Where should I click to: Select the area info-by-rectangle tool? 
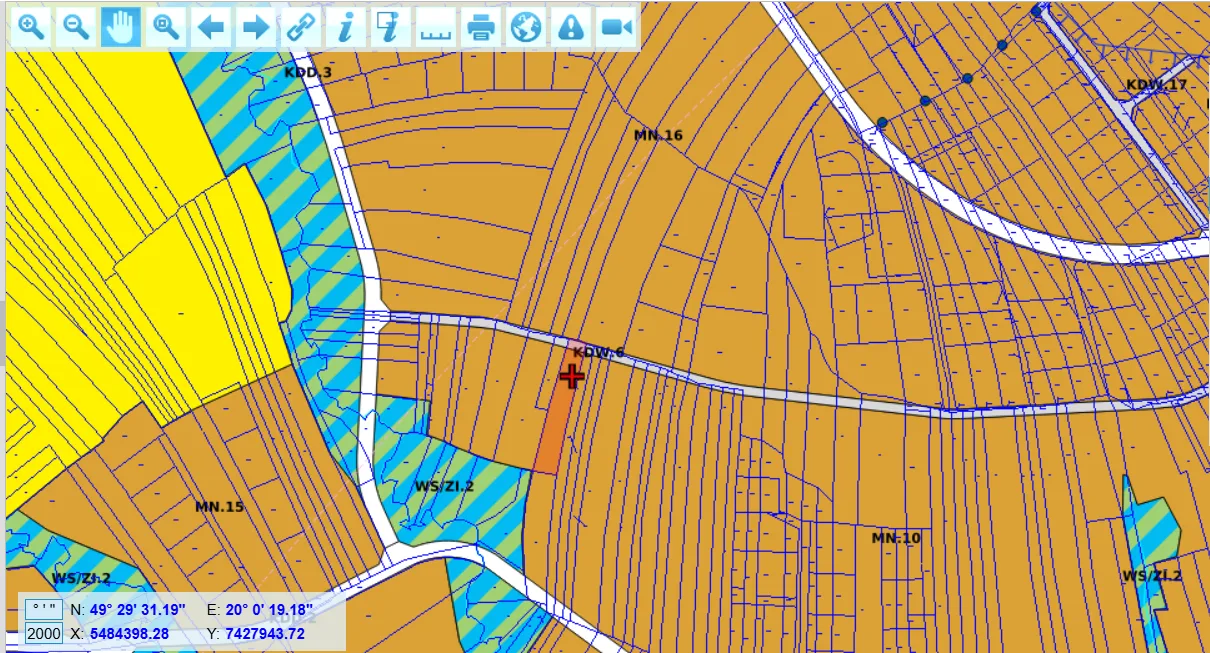coord(391,27)
